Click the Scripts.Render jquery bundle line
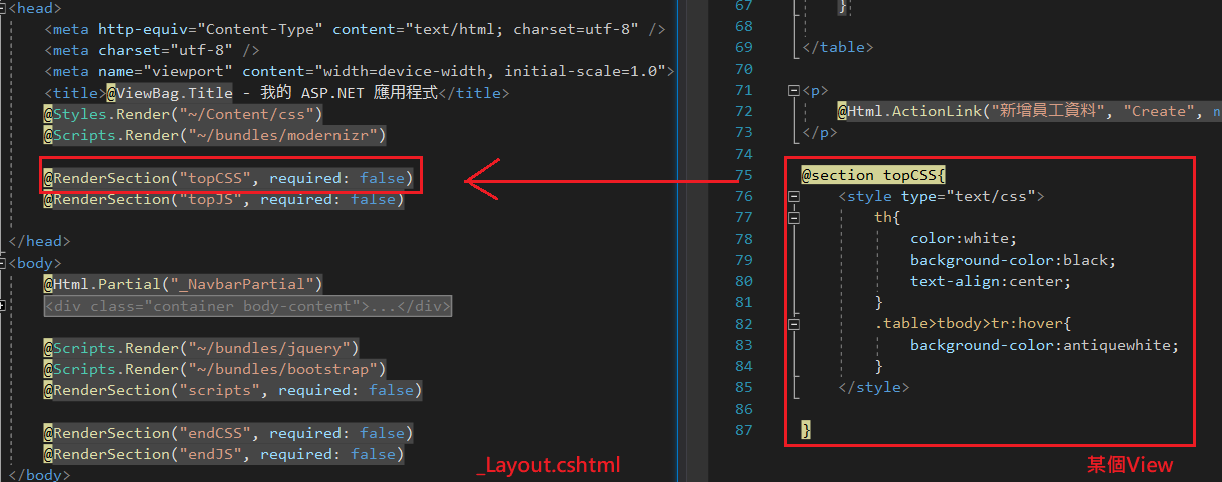 click(x=200, y=348)
